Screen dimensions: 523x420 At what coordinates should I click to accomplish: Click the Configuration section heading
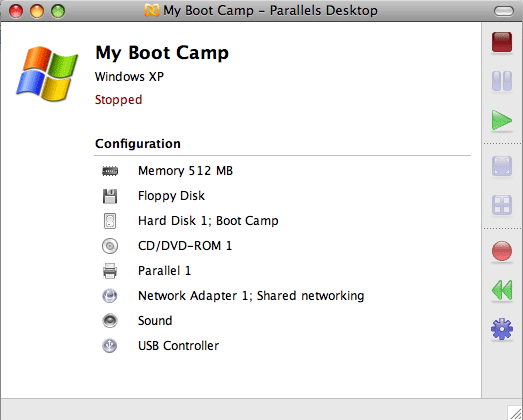[x=138, y=144]
